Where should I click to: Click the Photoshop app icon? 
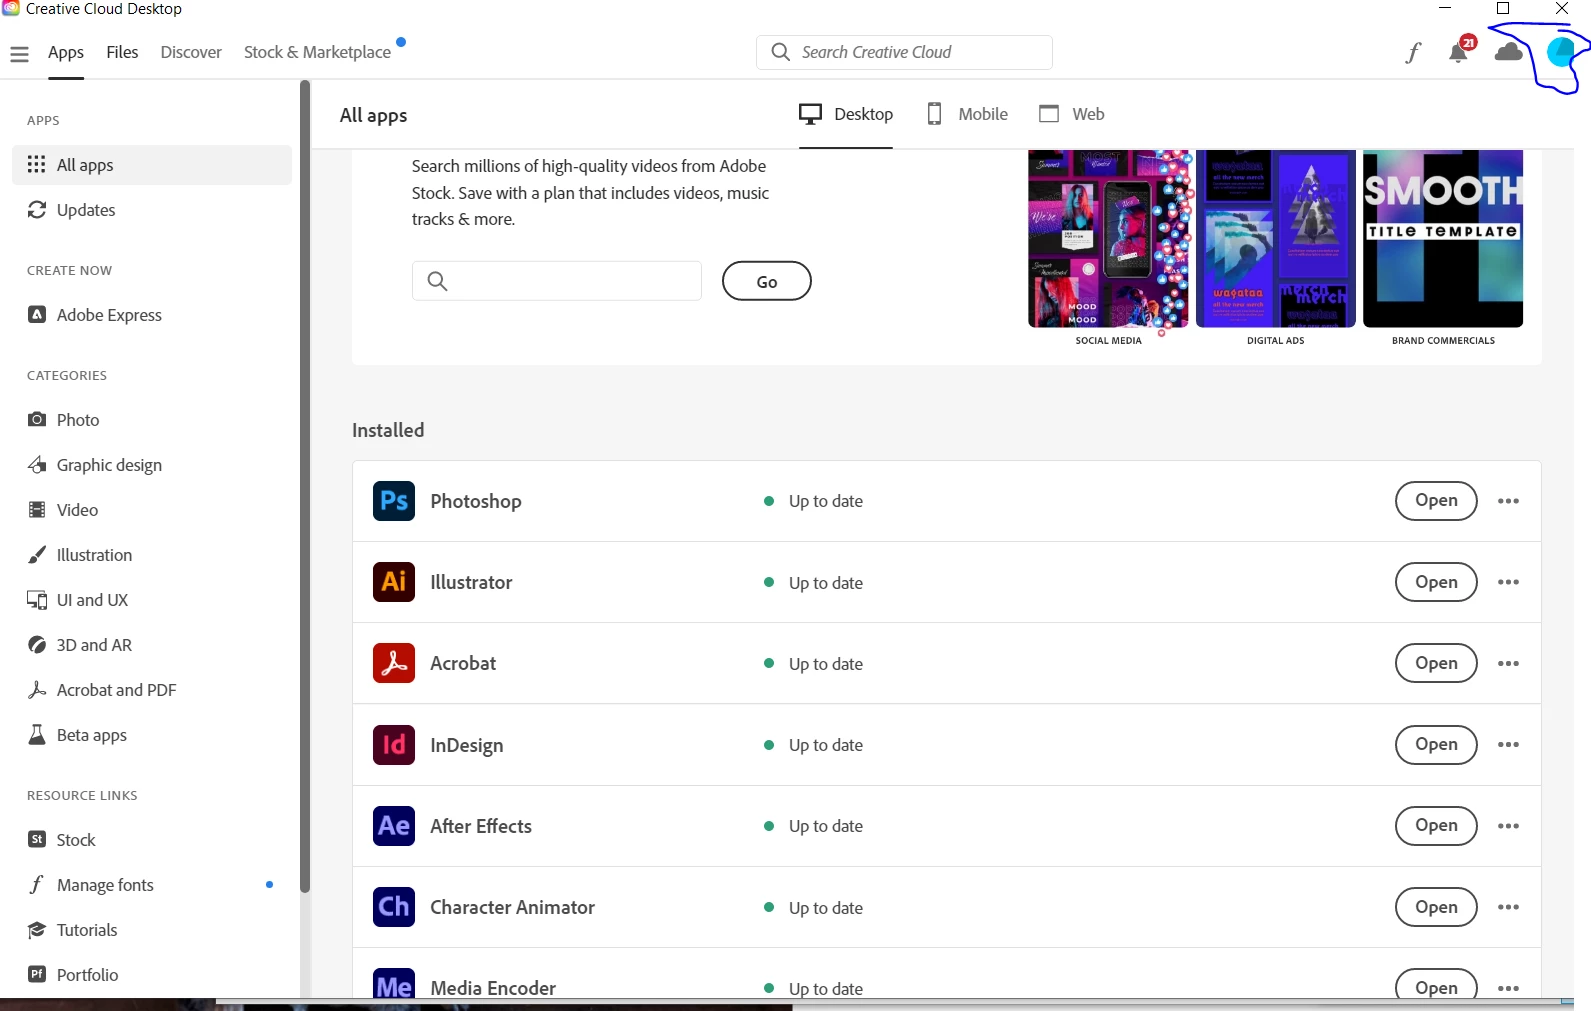coord(394,501)
